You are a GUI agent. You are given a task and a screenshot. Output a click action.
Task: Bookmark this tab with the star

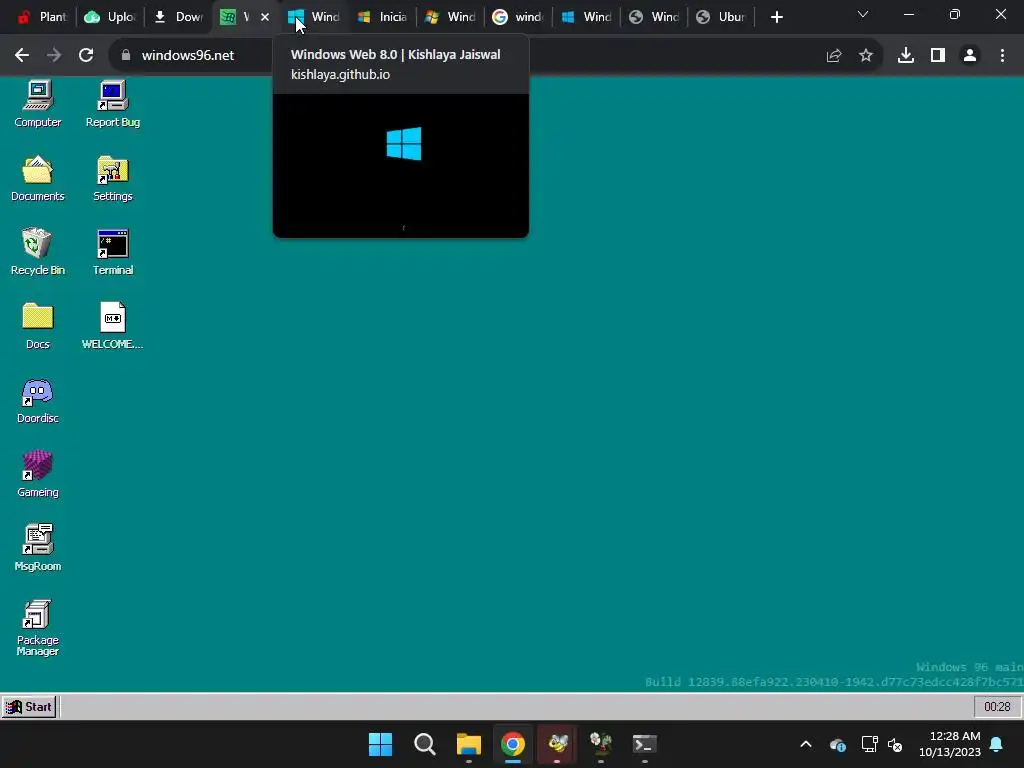tap(866, 56)
